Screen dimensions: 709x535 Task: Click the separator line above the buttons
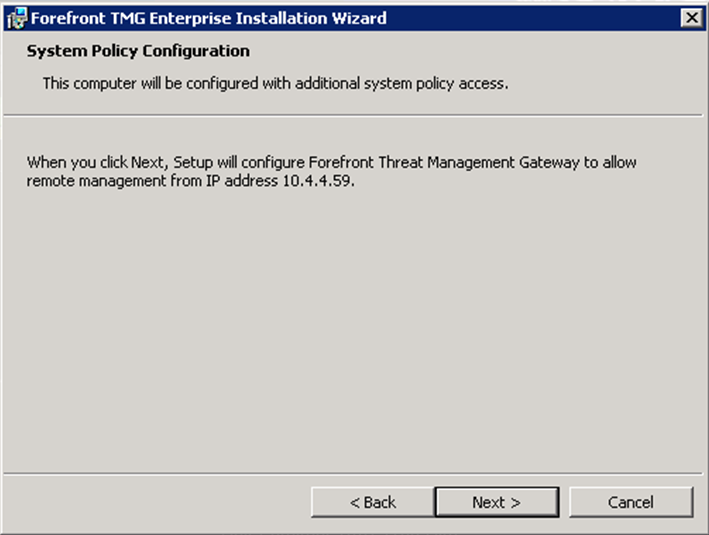click(x=354, y=472)
